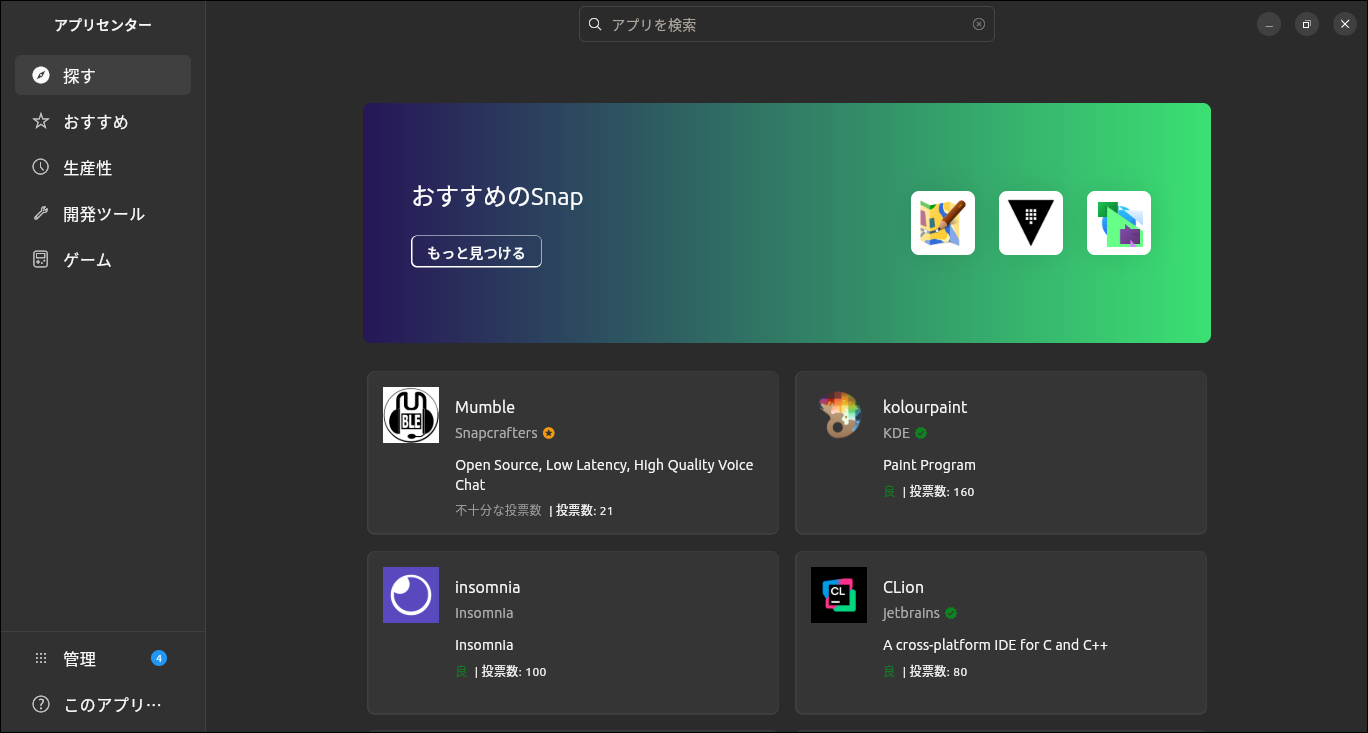The image size is (1368, 733).
Task: Go to the 生産性 category
Action: (103, 167)
